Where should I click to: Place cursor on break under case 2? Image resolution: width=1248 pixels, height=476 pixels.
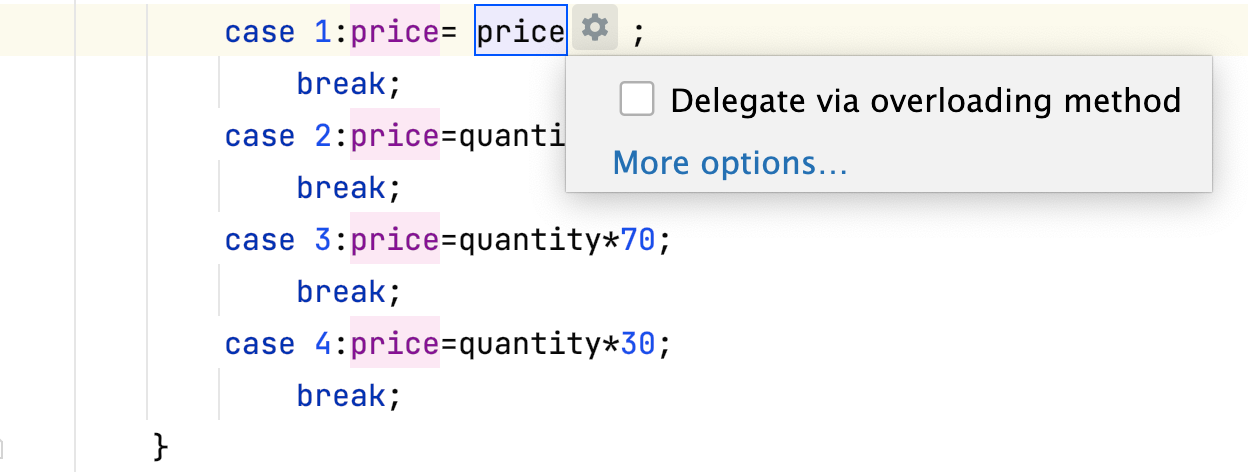(x=341, y=188)
